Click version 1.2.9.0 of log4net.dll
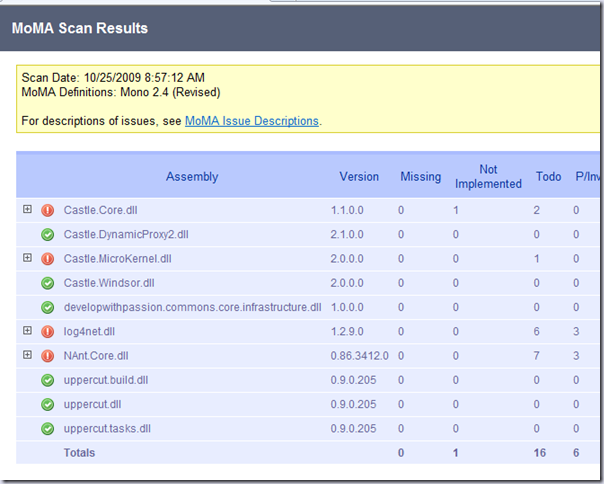This screenshot has width=604, height=484. 347,332
